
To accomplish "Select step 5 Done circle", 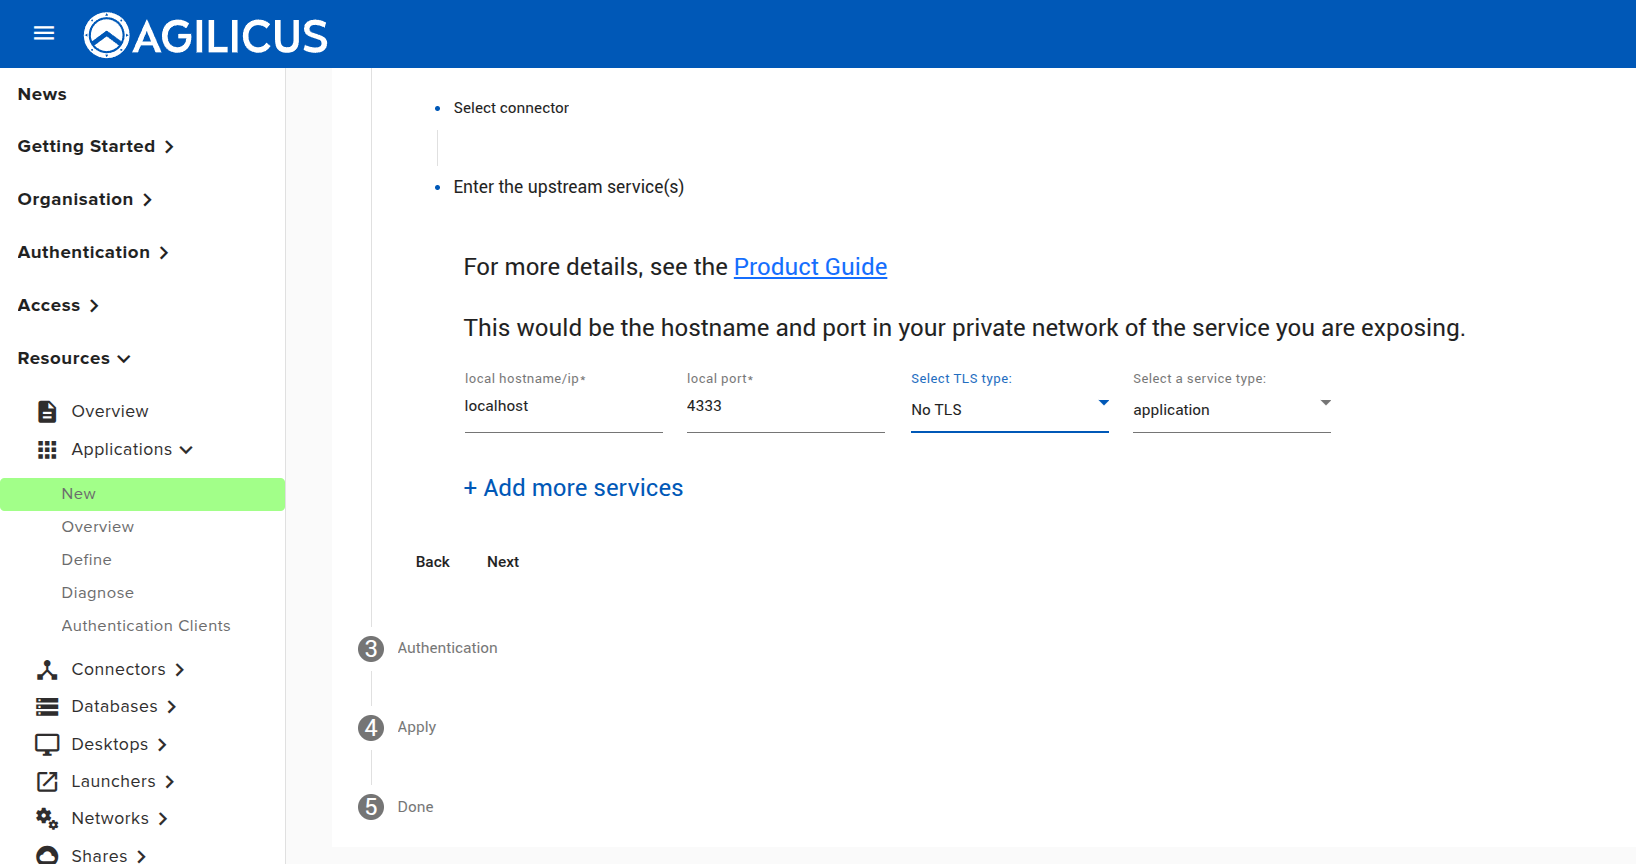I will (x=371, y=807).
